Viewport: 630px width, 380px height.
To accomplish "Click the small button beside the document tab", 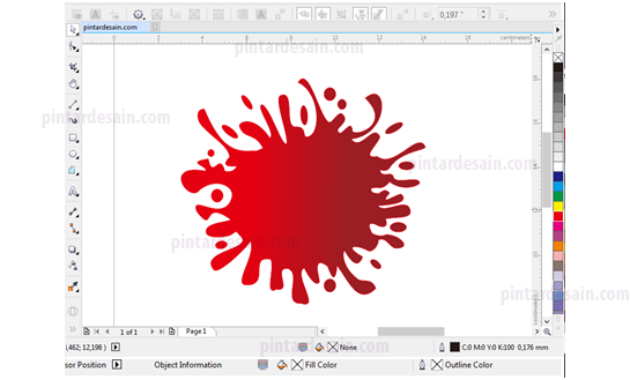I will click(x=155, y=27).
